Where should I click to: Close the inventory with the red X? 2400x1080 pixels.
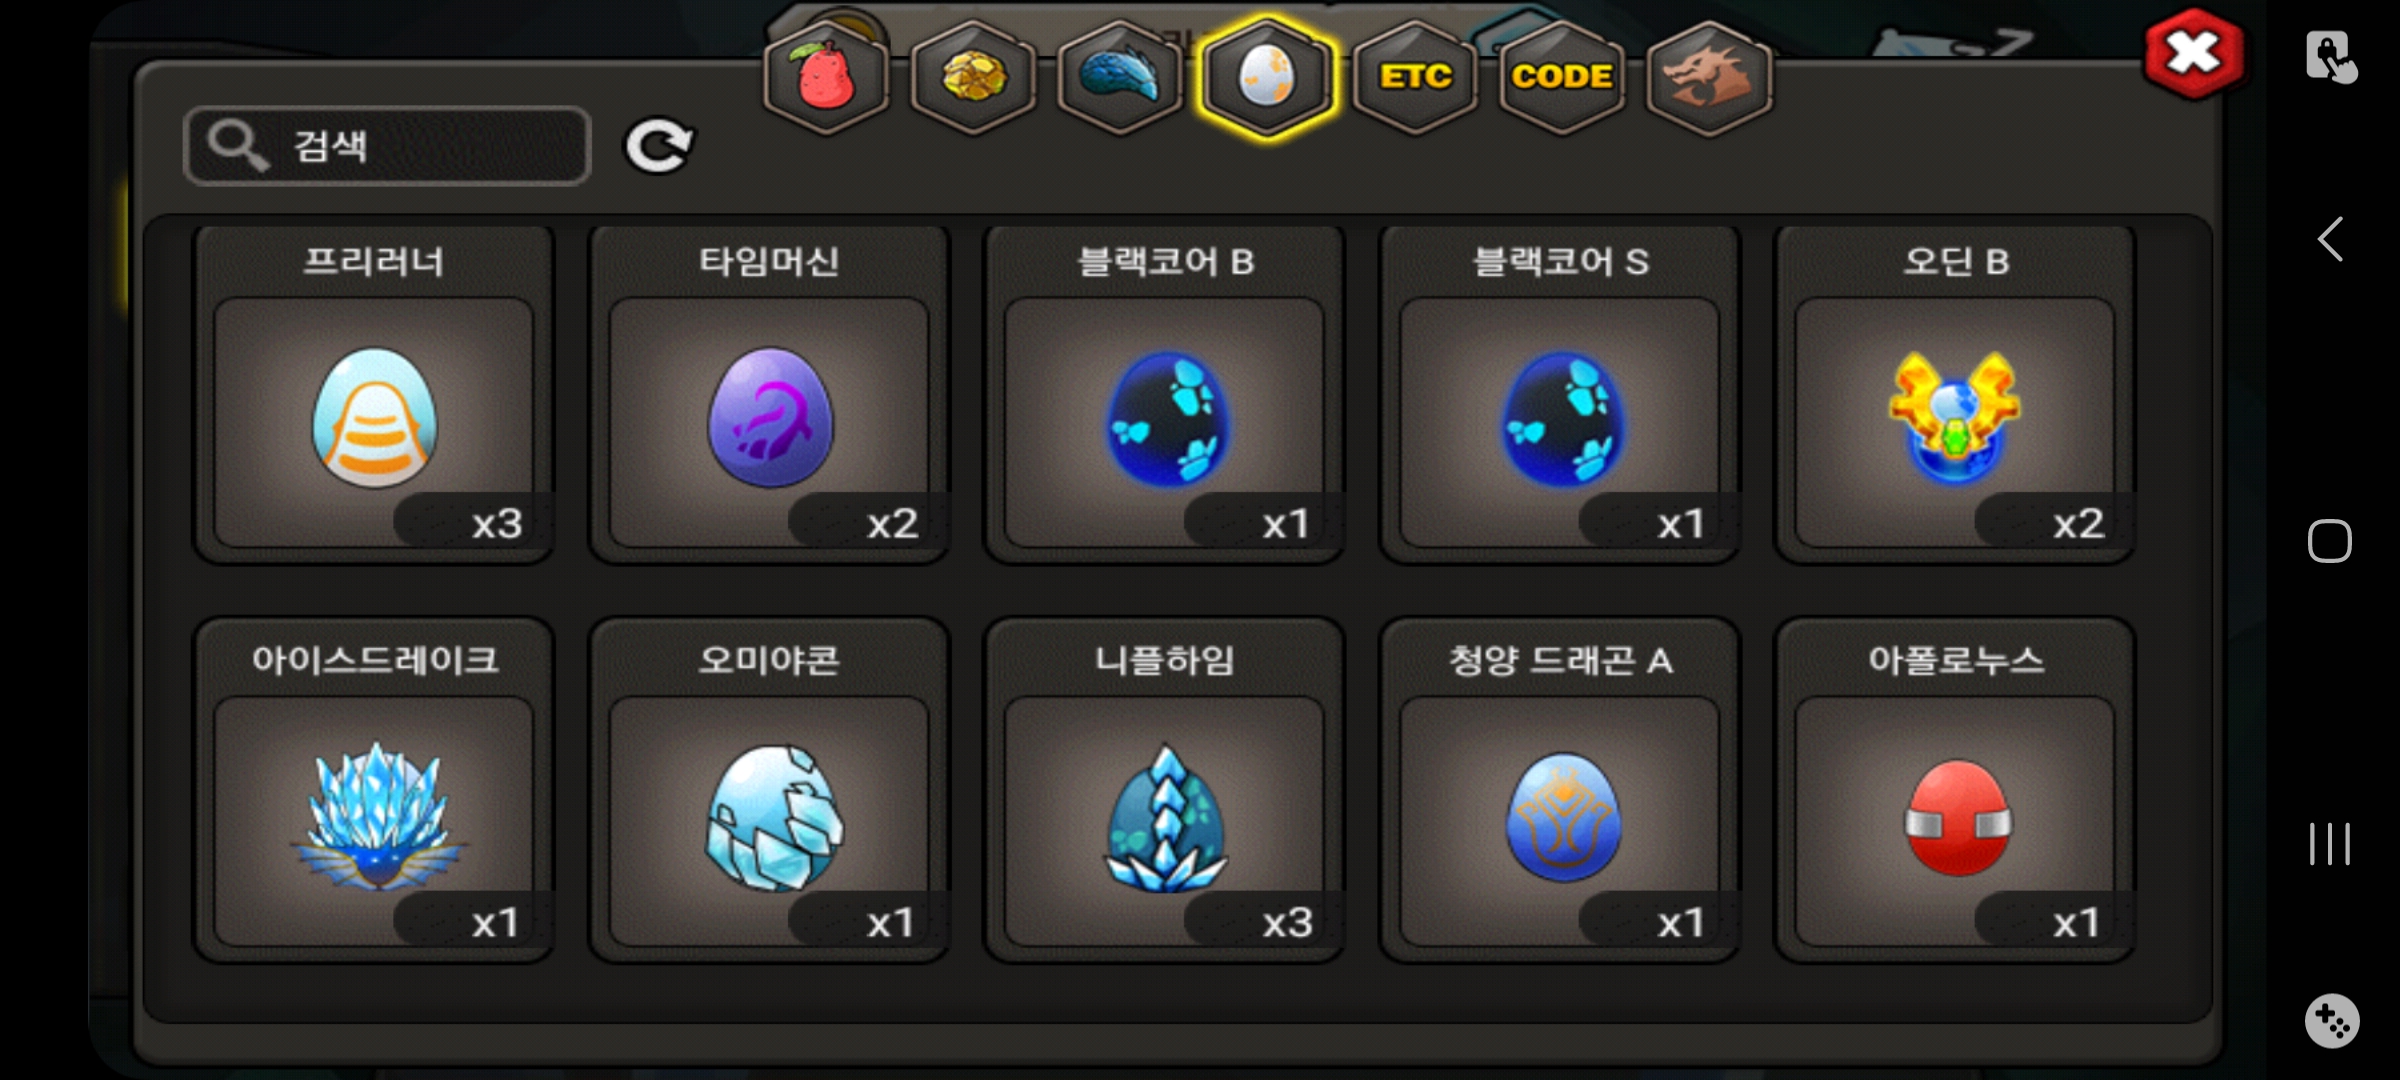2193,54
